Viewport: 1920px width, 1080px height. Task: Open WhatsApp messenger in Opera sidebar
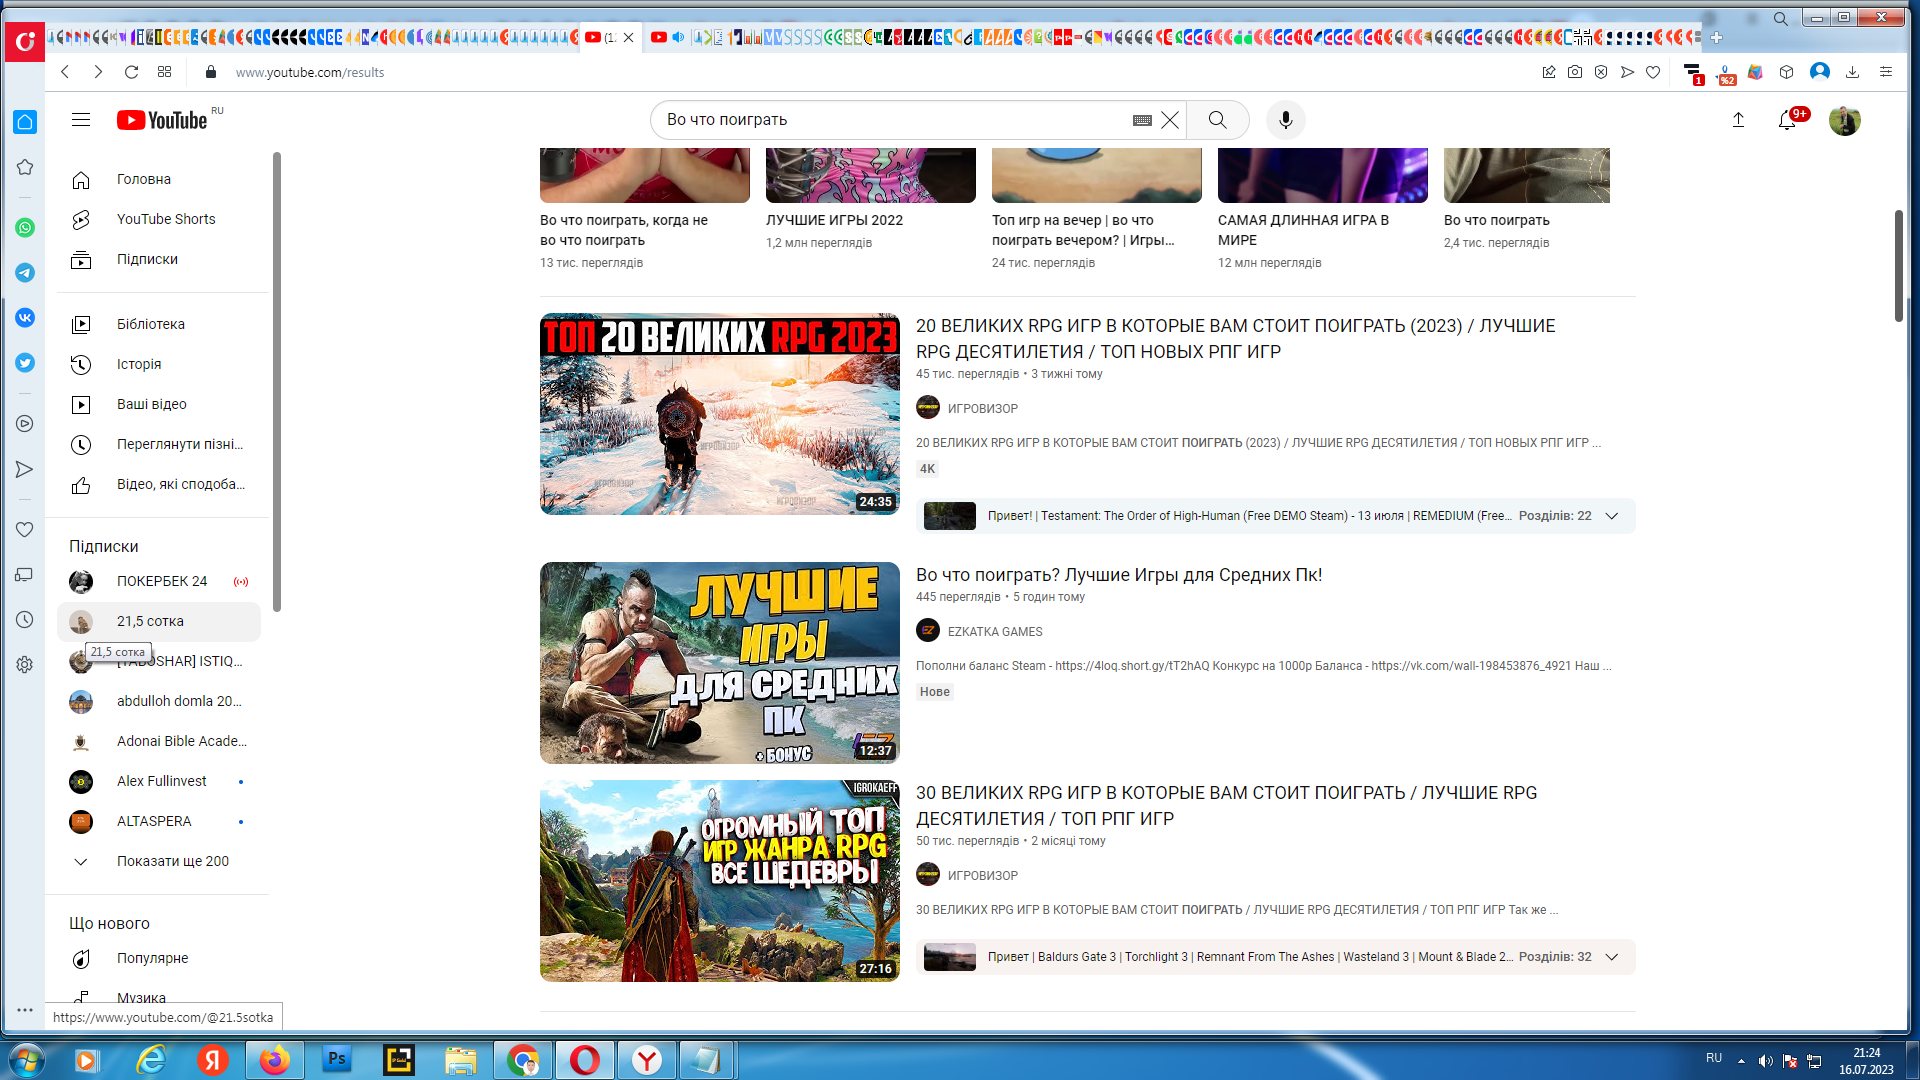(25, 228)
